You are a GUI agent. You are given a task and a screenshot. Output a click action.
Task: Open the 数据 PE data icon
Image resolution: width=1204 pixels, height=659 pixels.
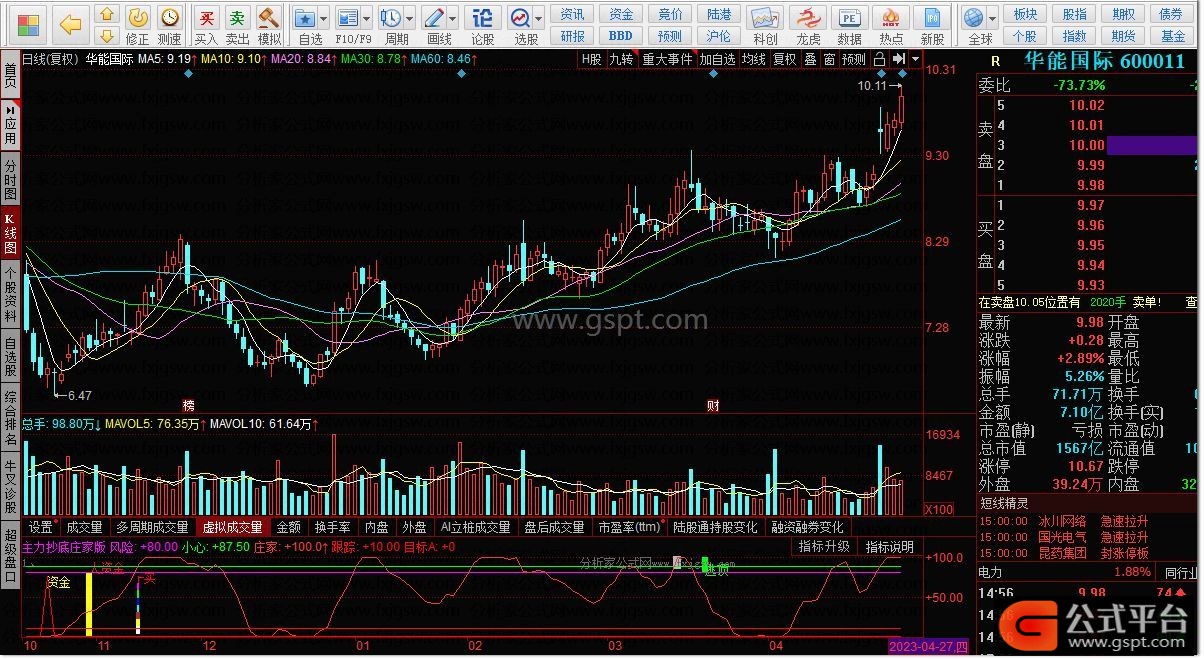click(x=849, y=24)
